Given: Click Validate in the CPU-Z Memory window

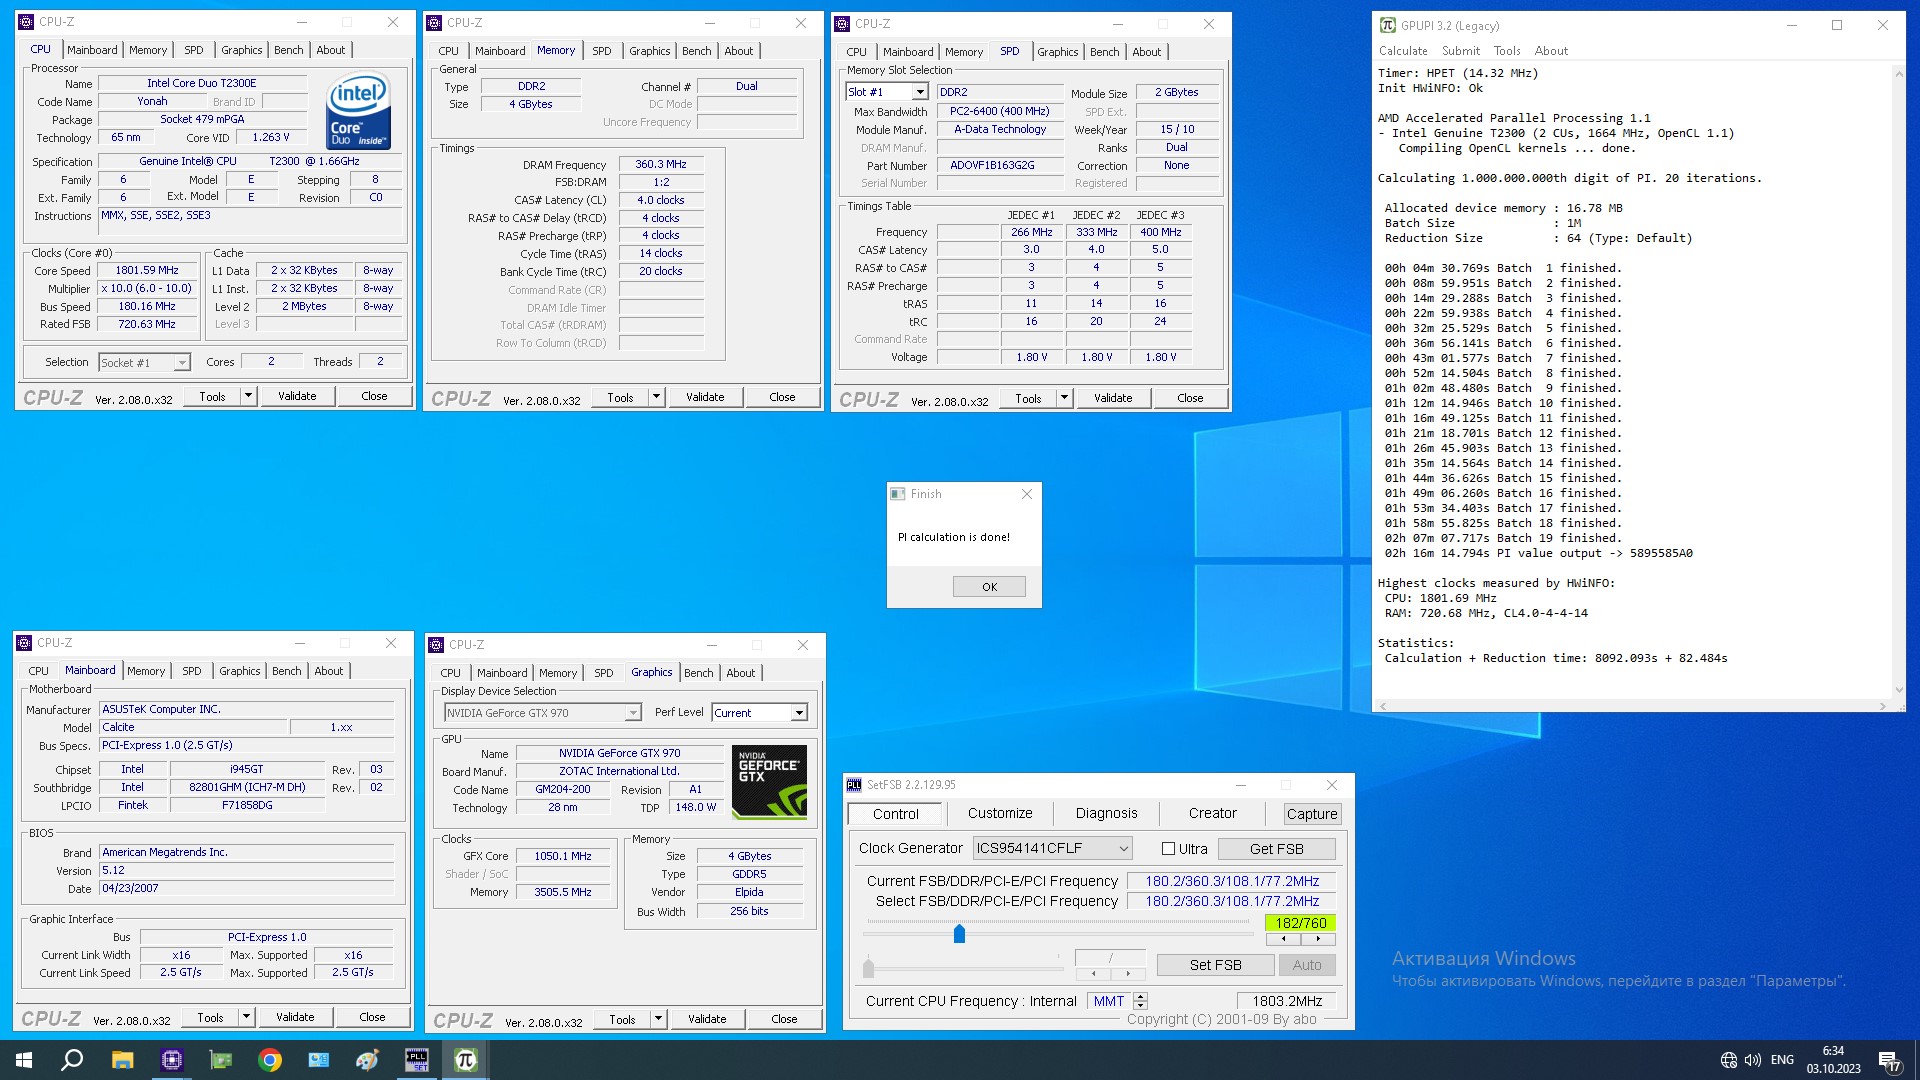Looking at the screenshot, I should tap(705, 397).
